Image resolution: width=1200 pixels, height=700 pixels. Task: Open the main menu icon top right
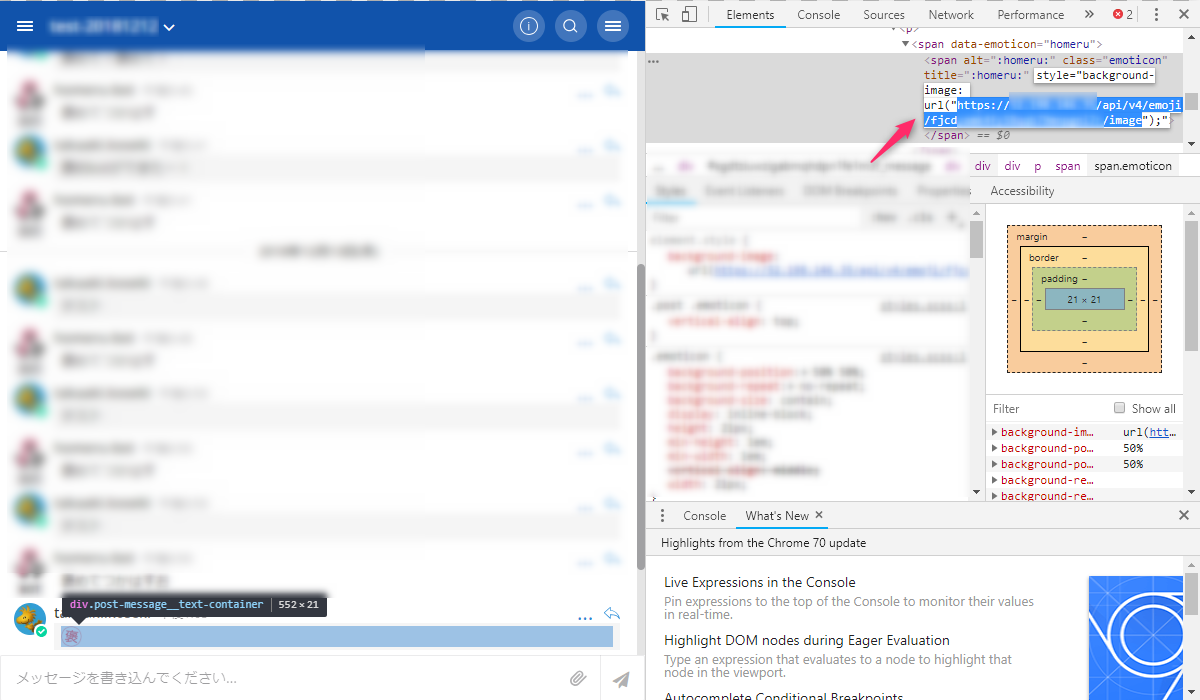click(613, 26)
